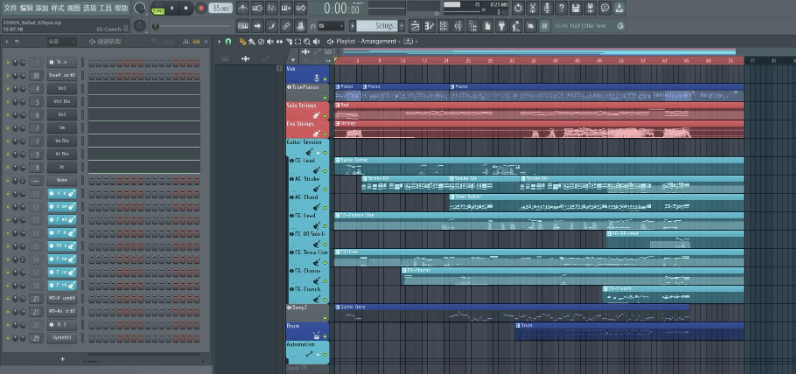Screen dimensions: 796x374
Task: Click the note/clip grouping brush icon
Action: point(272,25)
